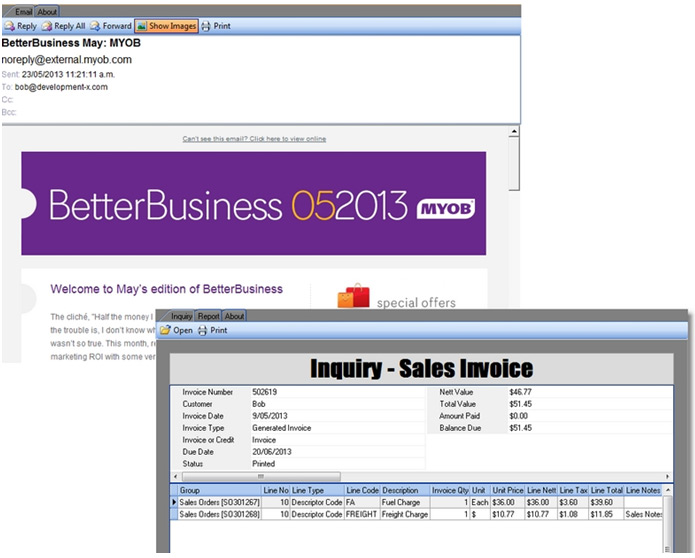
Task: Click Amount Paid value $0.00
Action: click(518, 416)
